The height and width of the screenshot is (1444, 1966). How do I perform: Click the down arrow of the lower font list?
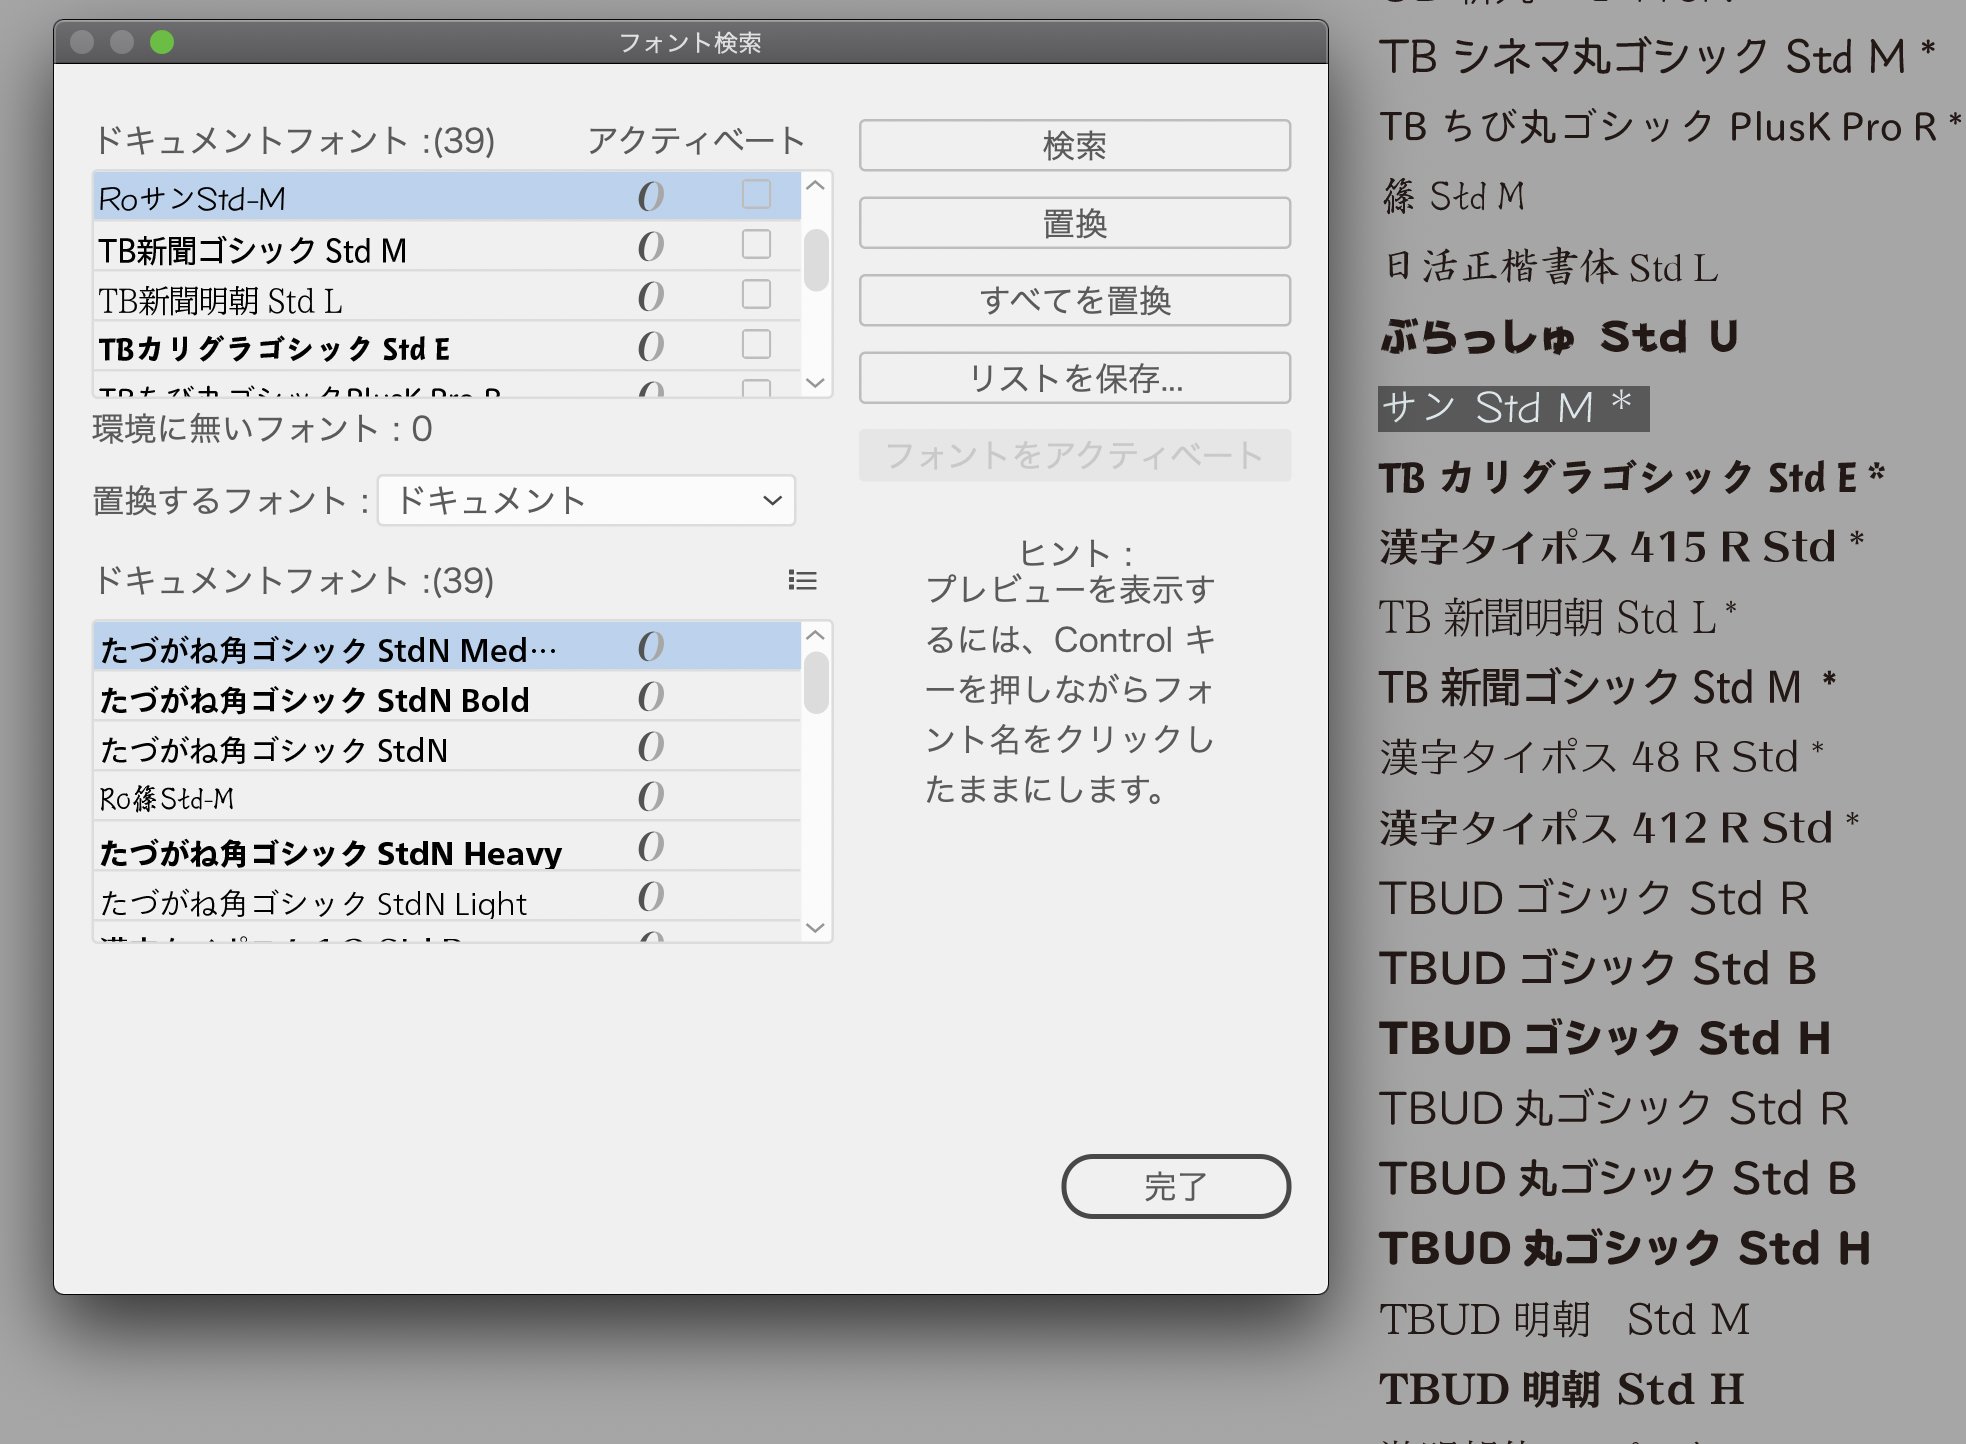tap(815, 928)
